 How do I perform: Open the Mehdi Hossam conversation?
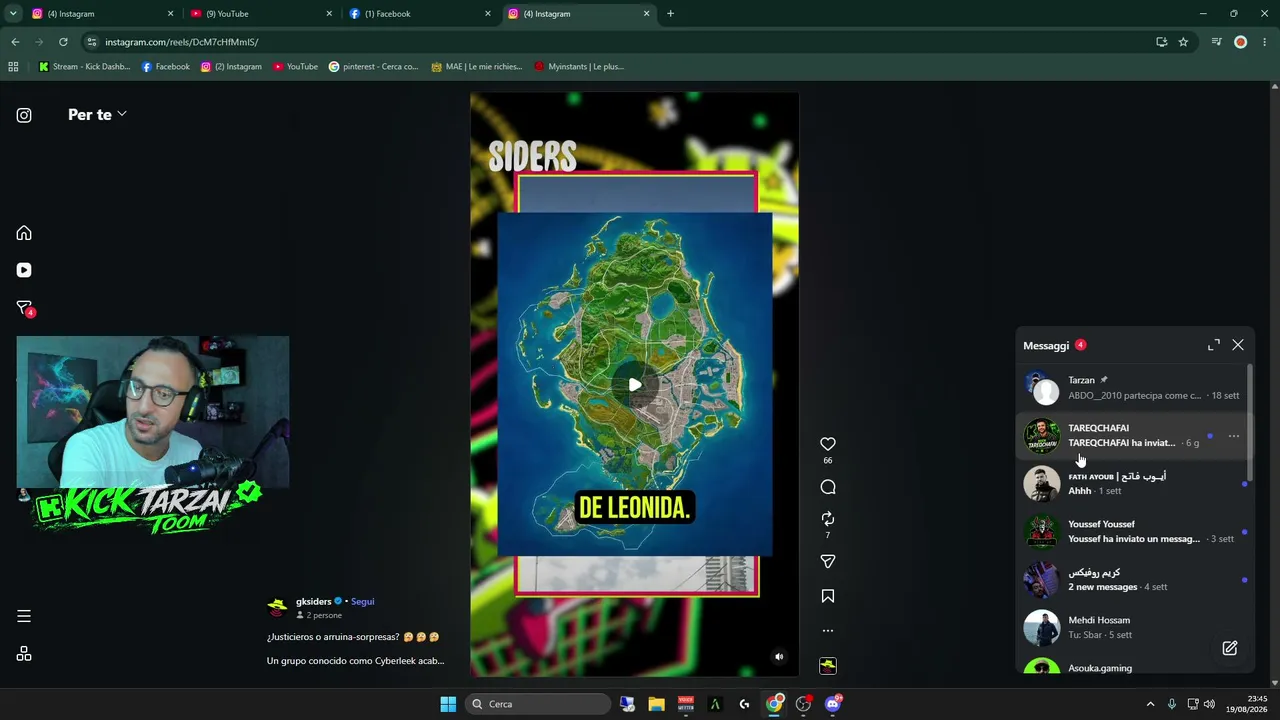point(1132,628)
